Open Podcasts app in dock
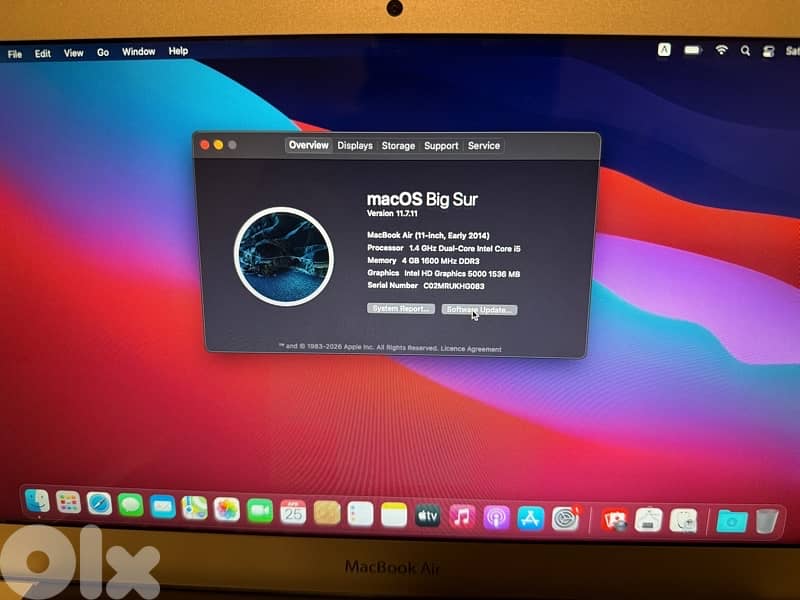This screenshot has width=800, height=600. coord(496,518)
